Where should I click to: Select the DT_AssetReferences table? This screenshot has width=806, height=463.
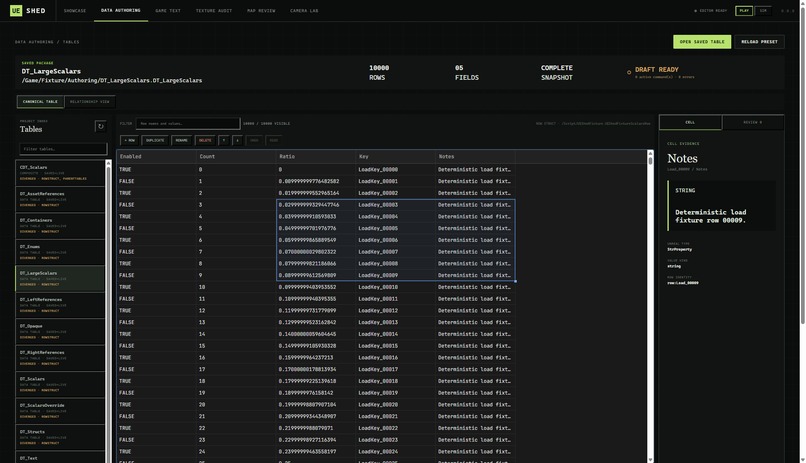[x=60, y=199]
